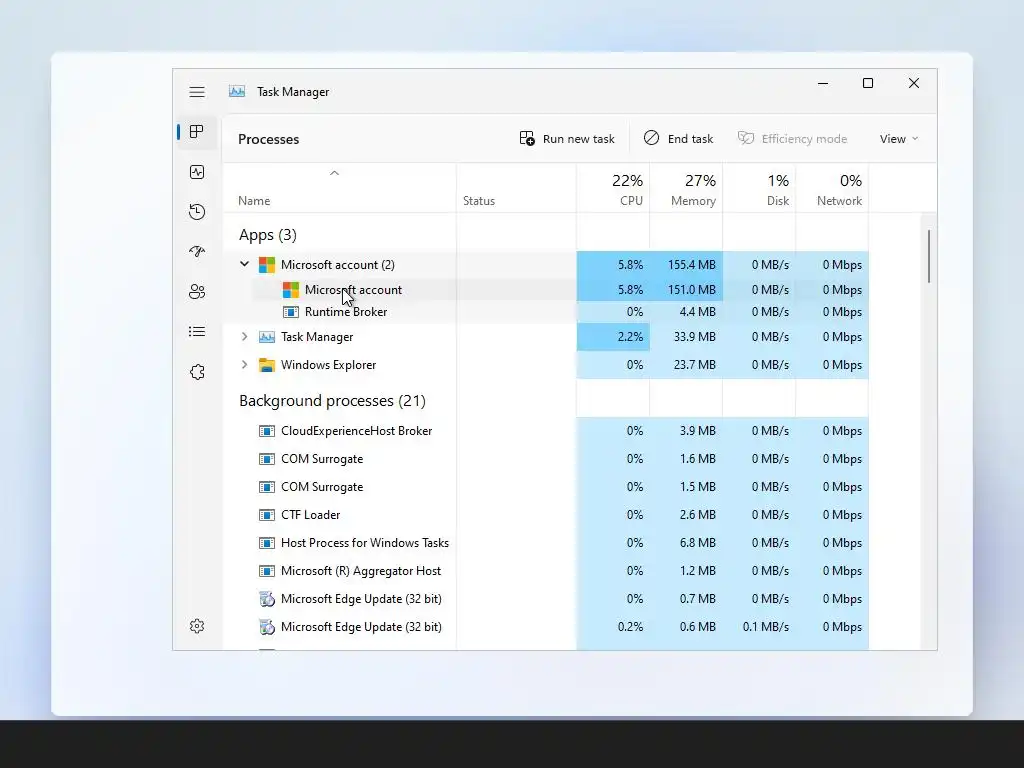
Task: Click the Background processes (21) heading
Action: (x=332, y=401)
